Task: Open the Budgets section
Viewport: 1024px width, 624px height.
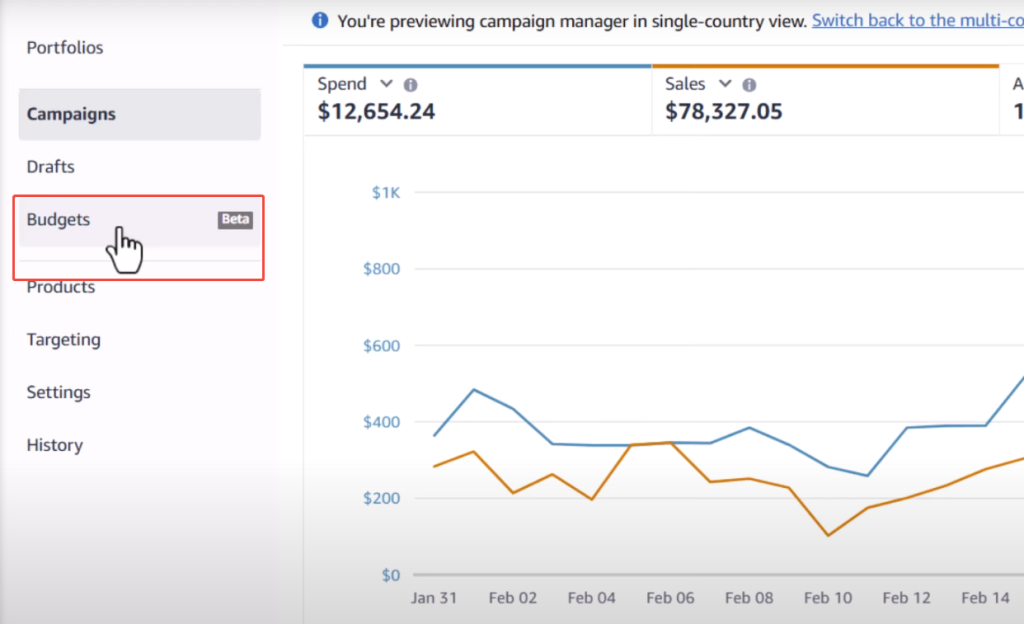Action: pyautogui.click(x=59, y=220)
